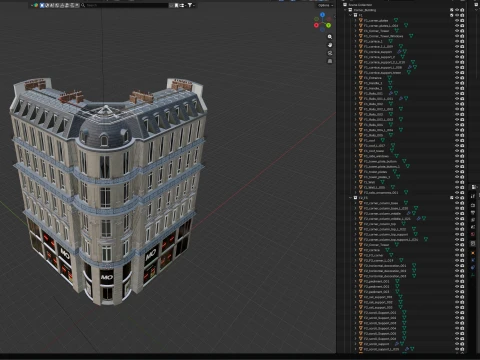
Task: Select Scene Collection in the outliner
Action: [x=360, y=5]
